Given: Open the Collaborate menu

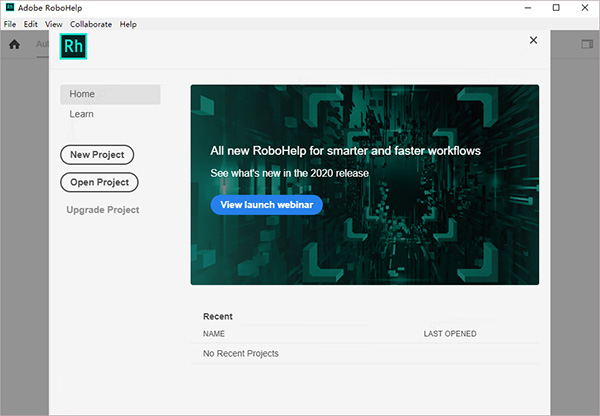Looking at the screenshot, I should 91,24.
